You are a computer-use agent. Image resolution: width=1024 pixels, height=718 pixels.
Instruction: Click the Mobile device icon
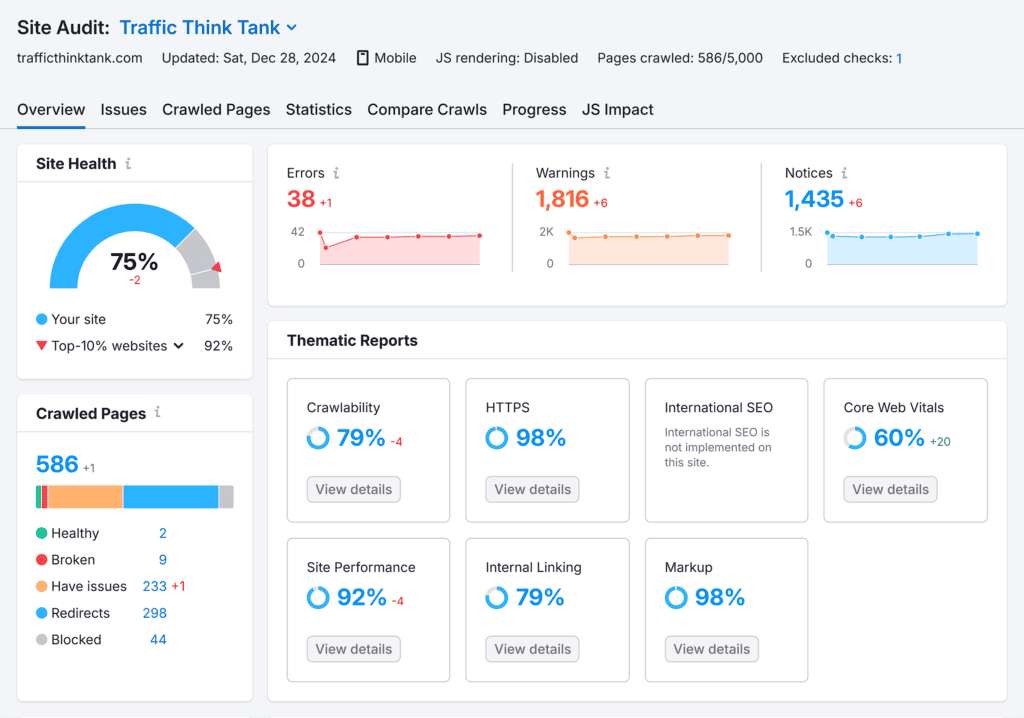pos(362,58)
